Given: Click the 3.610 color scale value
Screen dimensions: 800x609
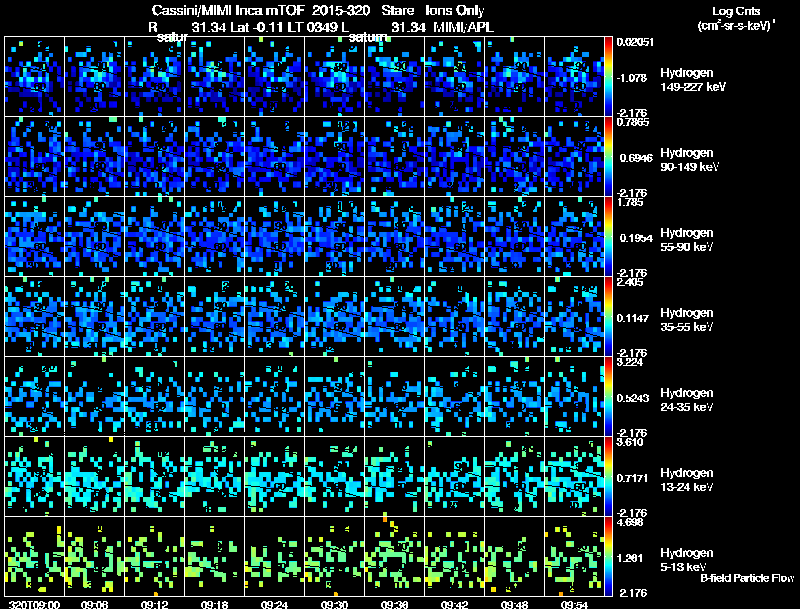Looking at the screenshot, I should pyautogui.click(x=630, y=442).
